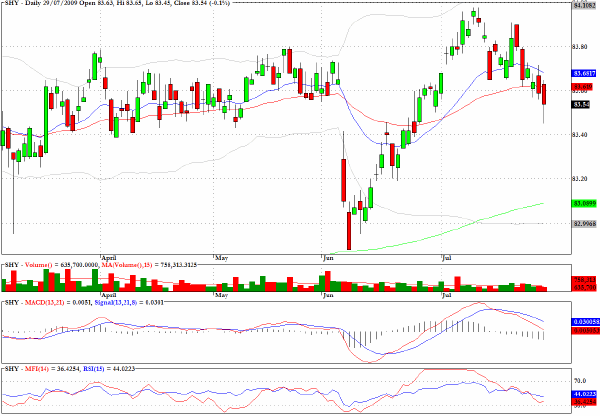Viewport: 600px width, 416px height.
Task: Click the black 83.54 closing price label
Action: click(581, 104)
